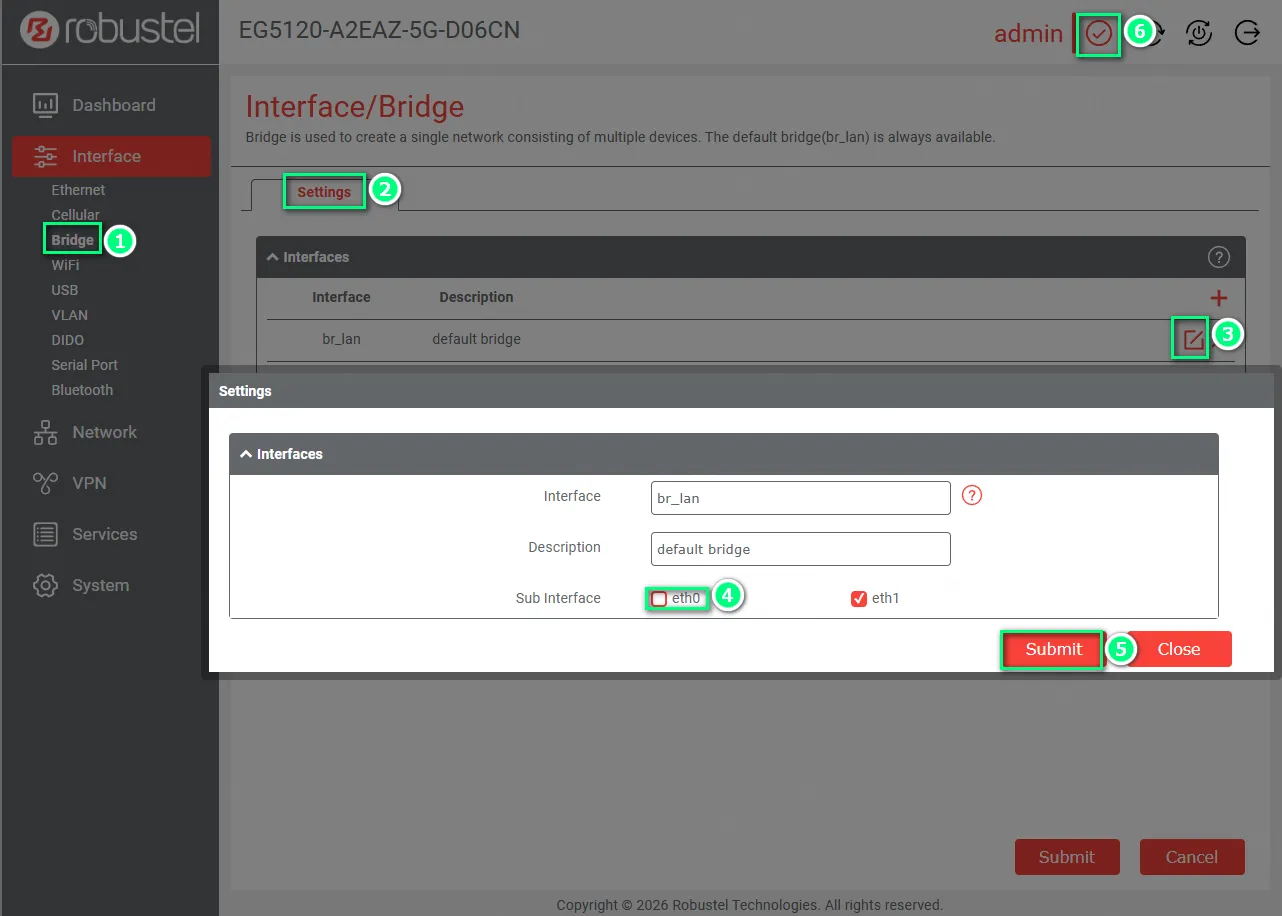Select VLAN in Interface submenu

point(69,315)
